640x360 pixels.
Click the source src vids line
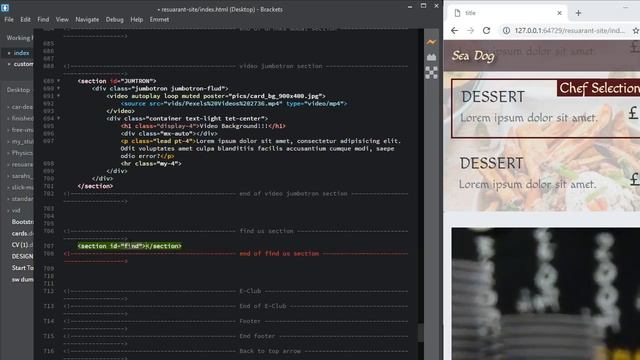(233, 104)
